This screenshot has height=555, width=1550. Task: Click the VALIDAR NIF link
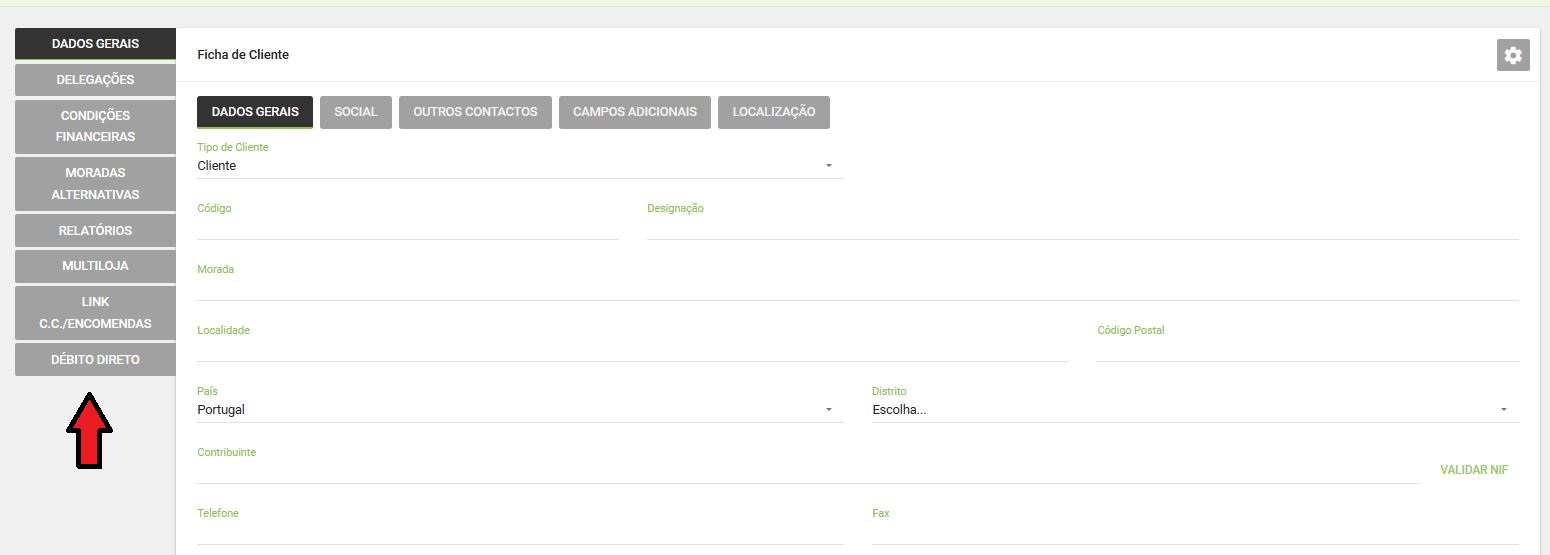point(1474,470)
